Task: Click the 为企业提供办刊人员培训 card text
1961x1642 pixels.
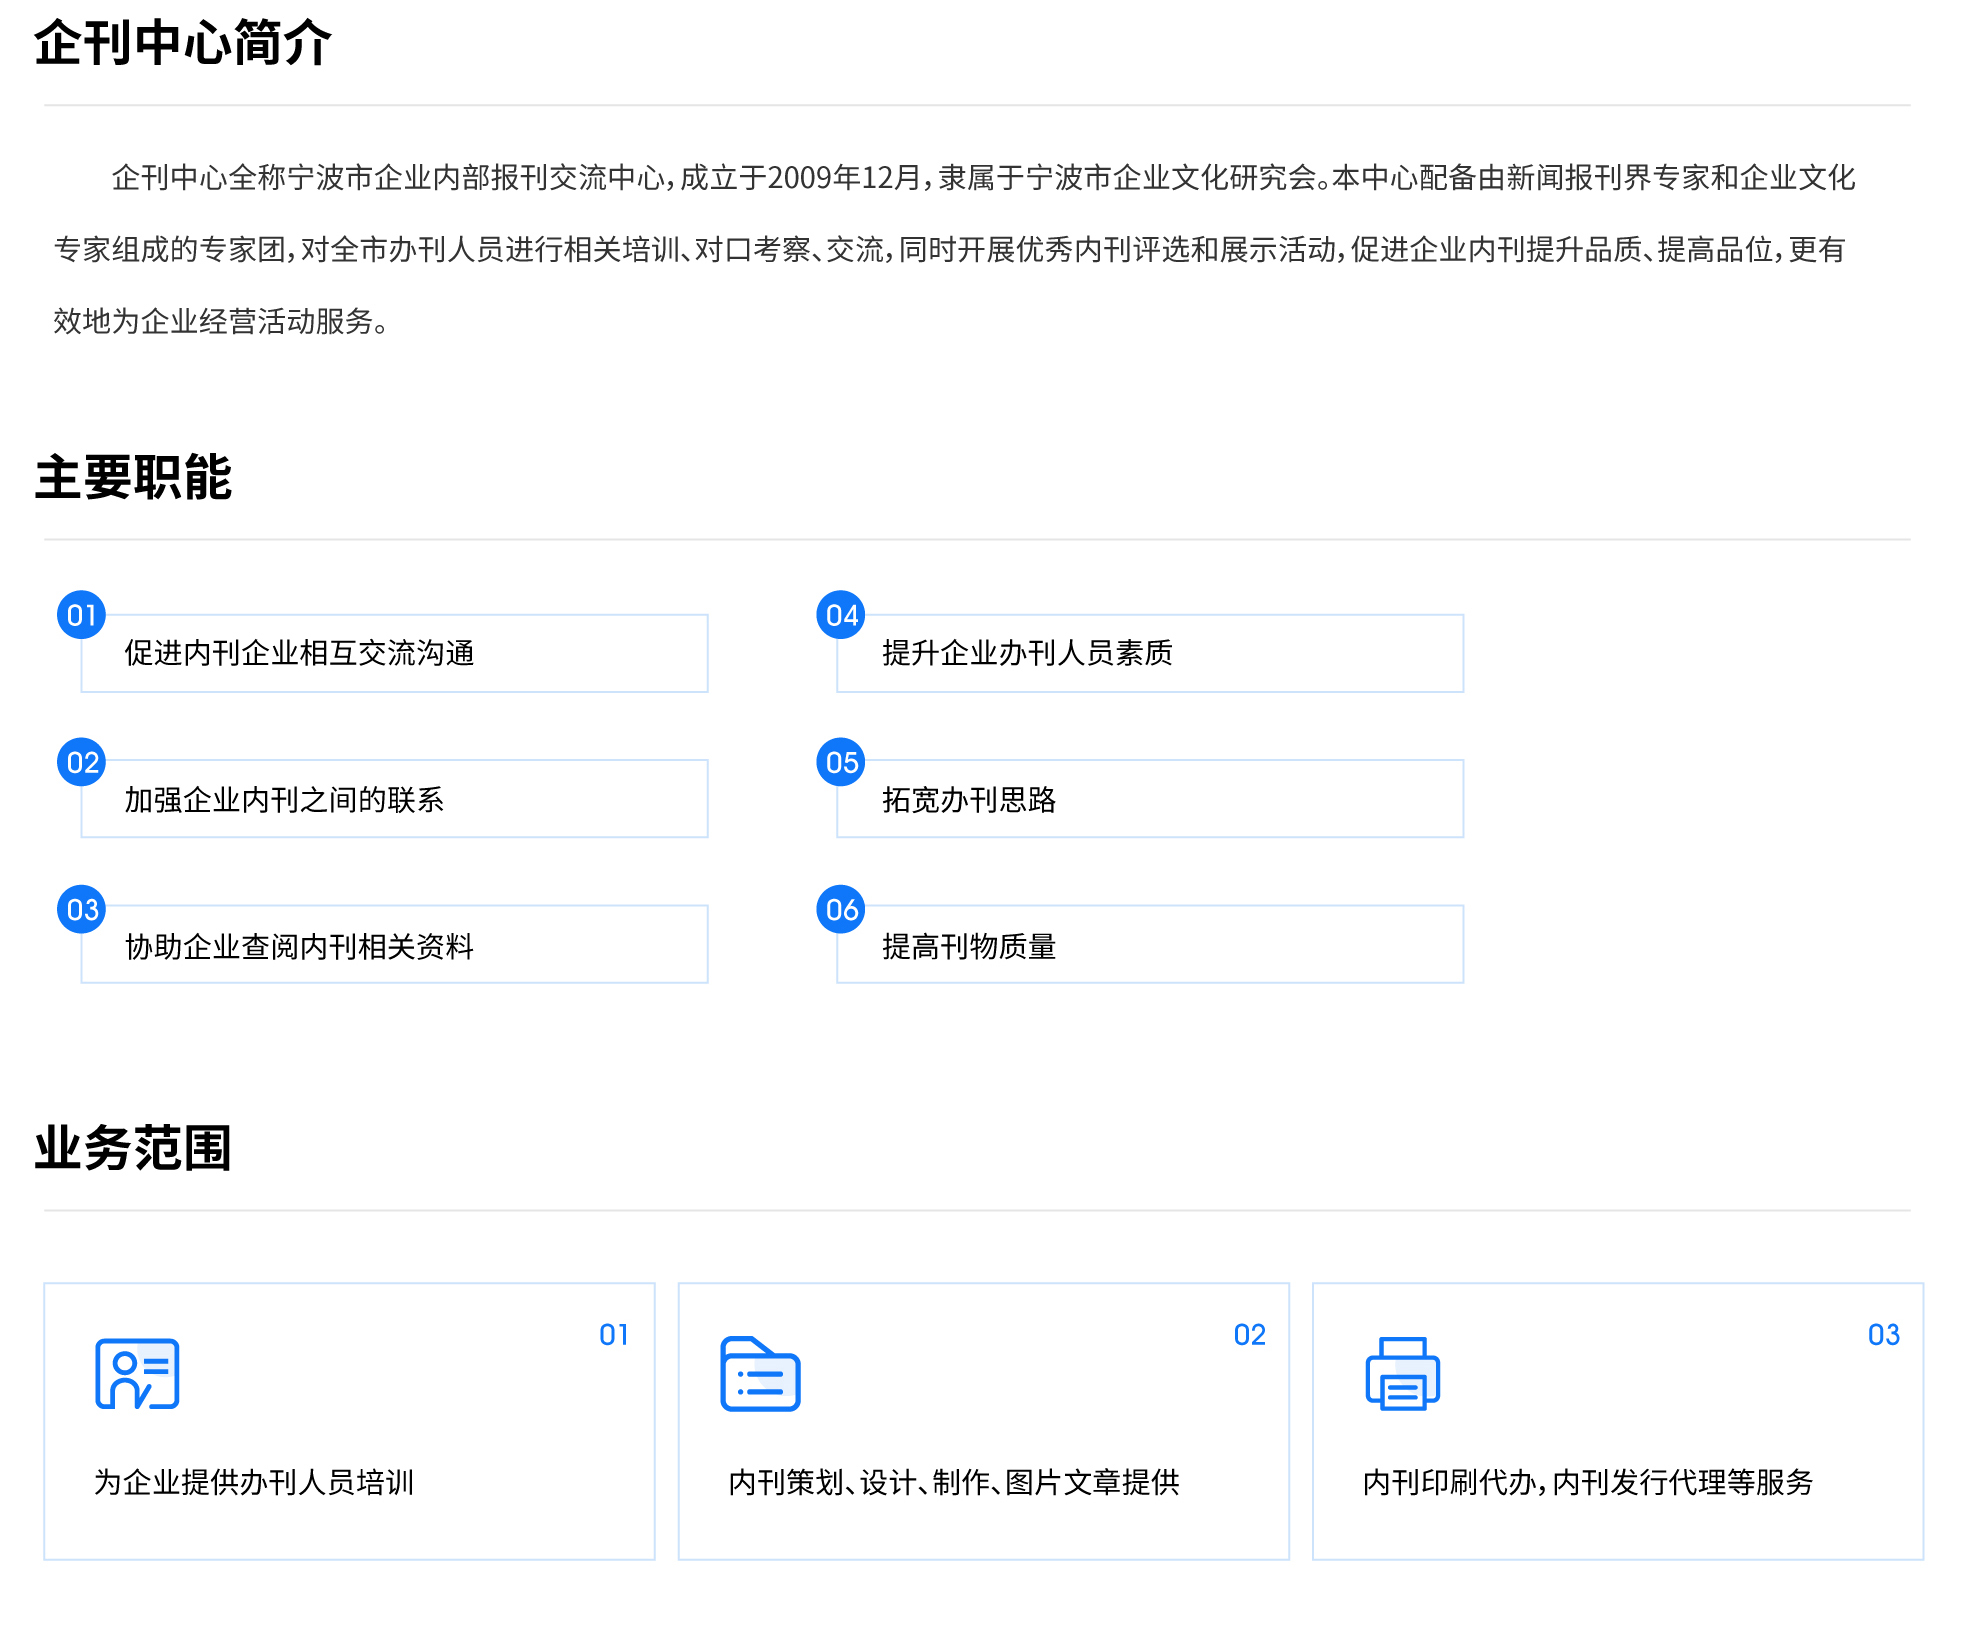Action: pos(254,1482)
